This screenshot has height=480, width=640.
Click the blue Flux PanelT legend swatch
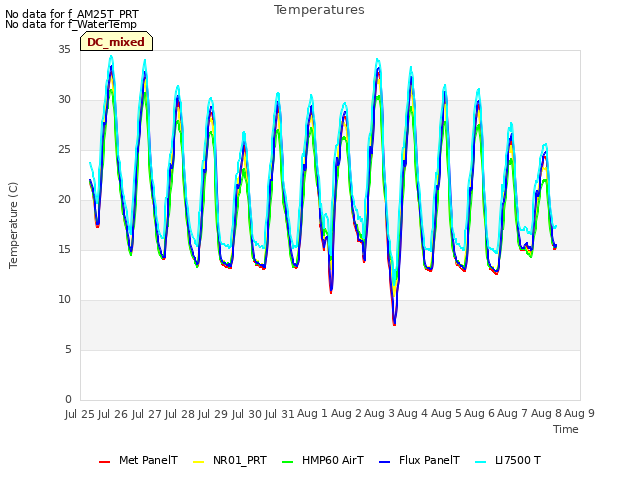tap(385, 462)
